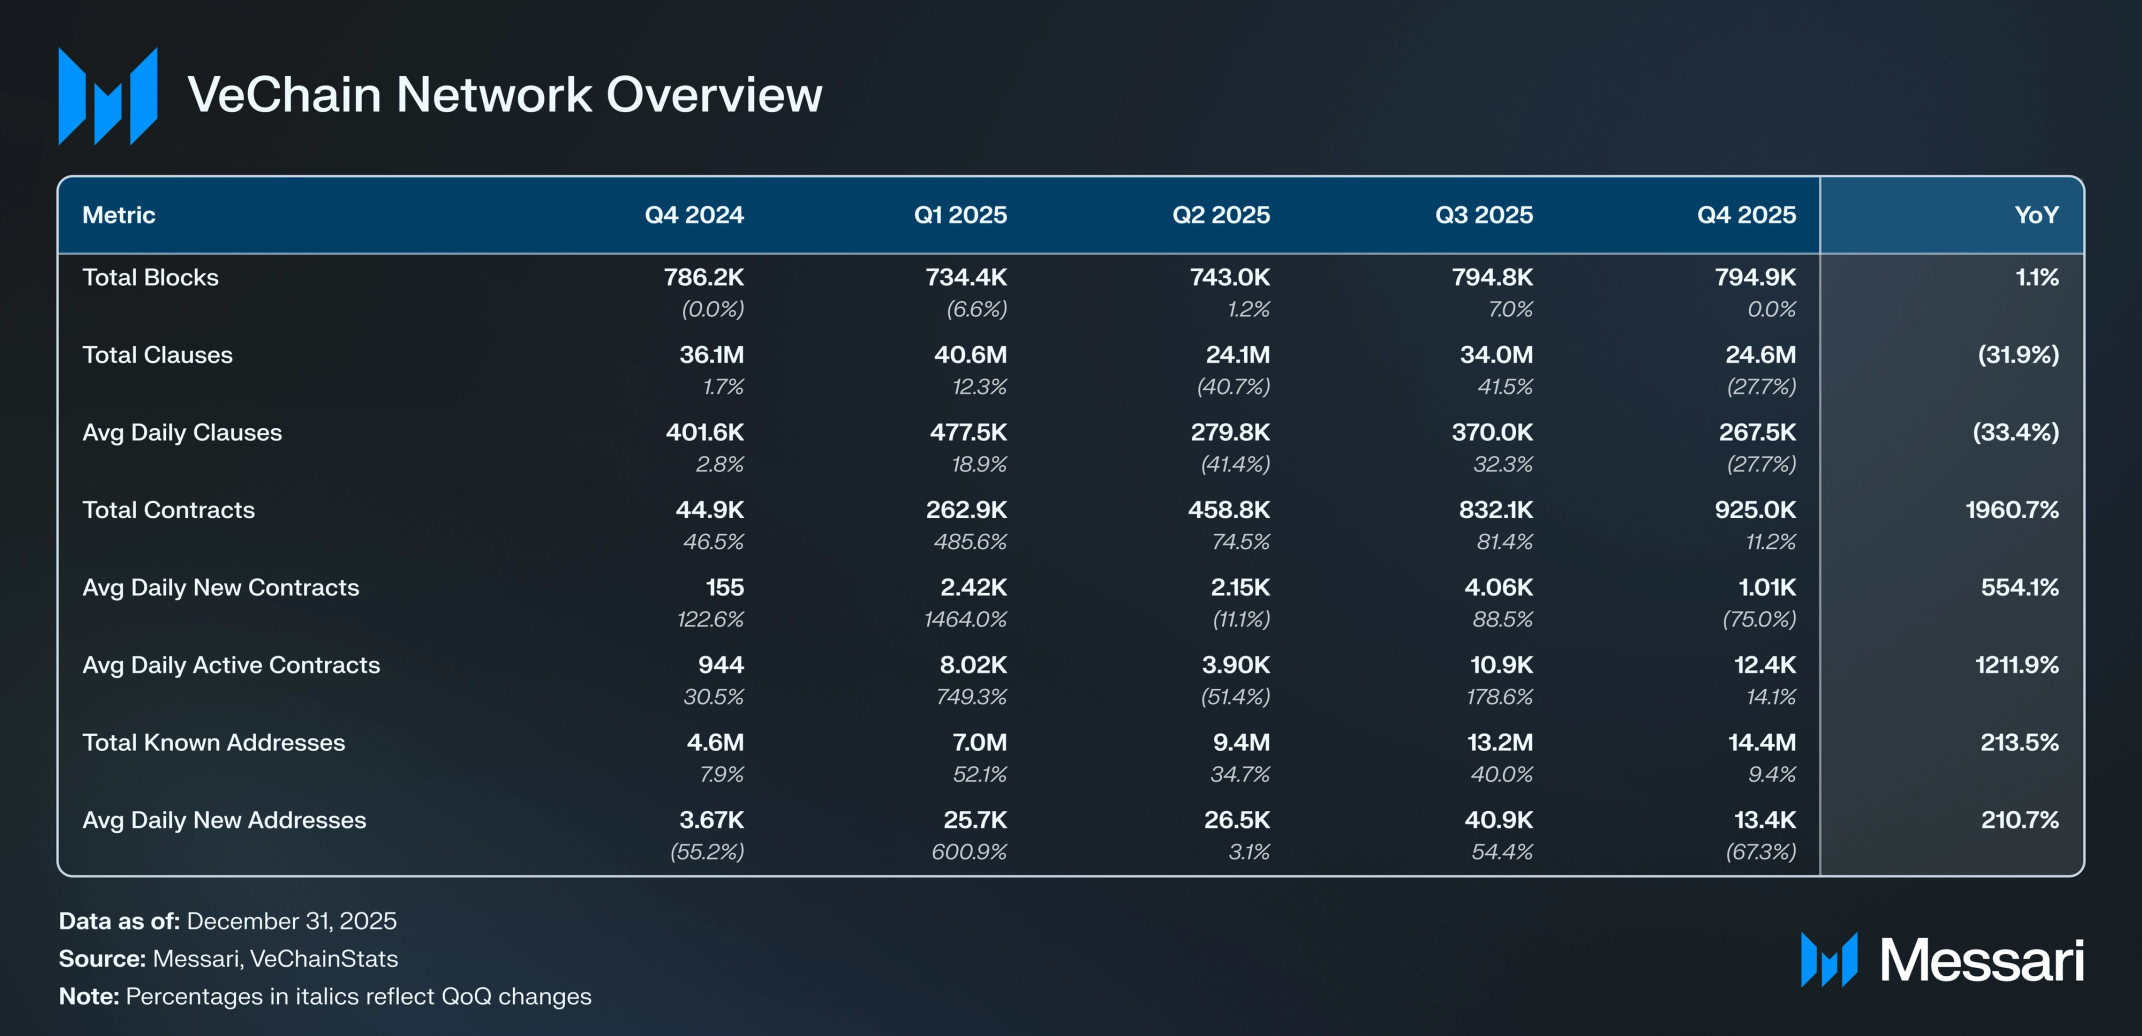2142x1036 pixels.
Task: Select the "262.9K" Total Contracts value
Action: (966, 510)
